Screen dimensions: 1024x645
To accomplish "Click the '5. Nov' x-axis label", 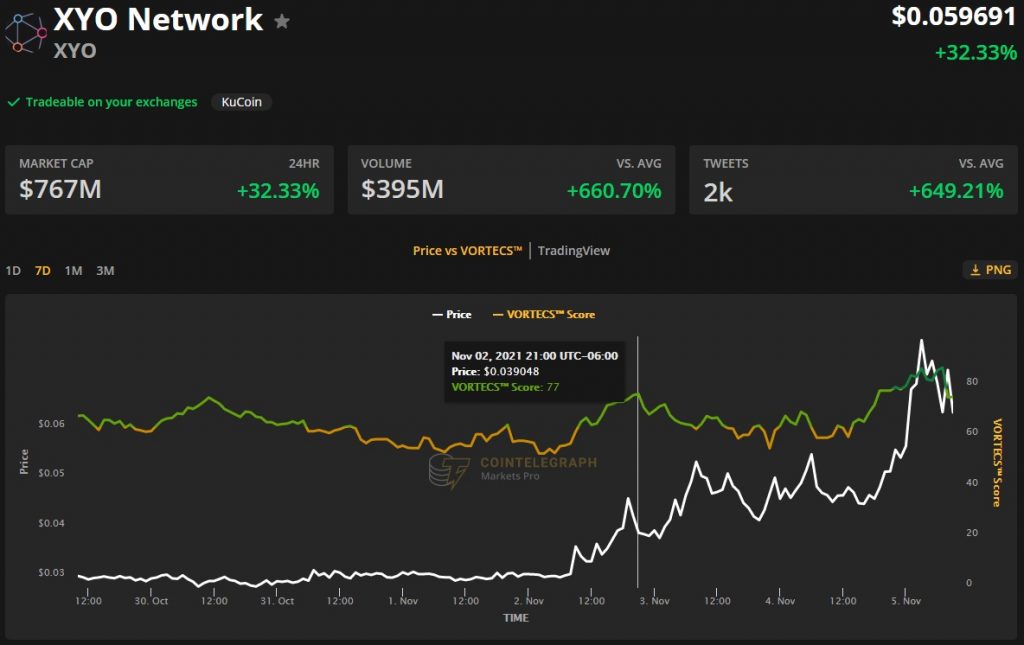I will point(906,601).
